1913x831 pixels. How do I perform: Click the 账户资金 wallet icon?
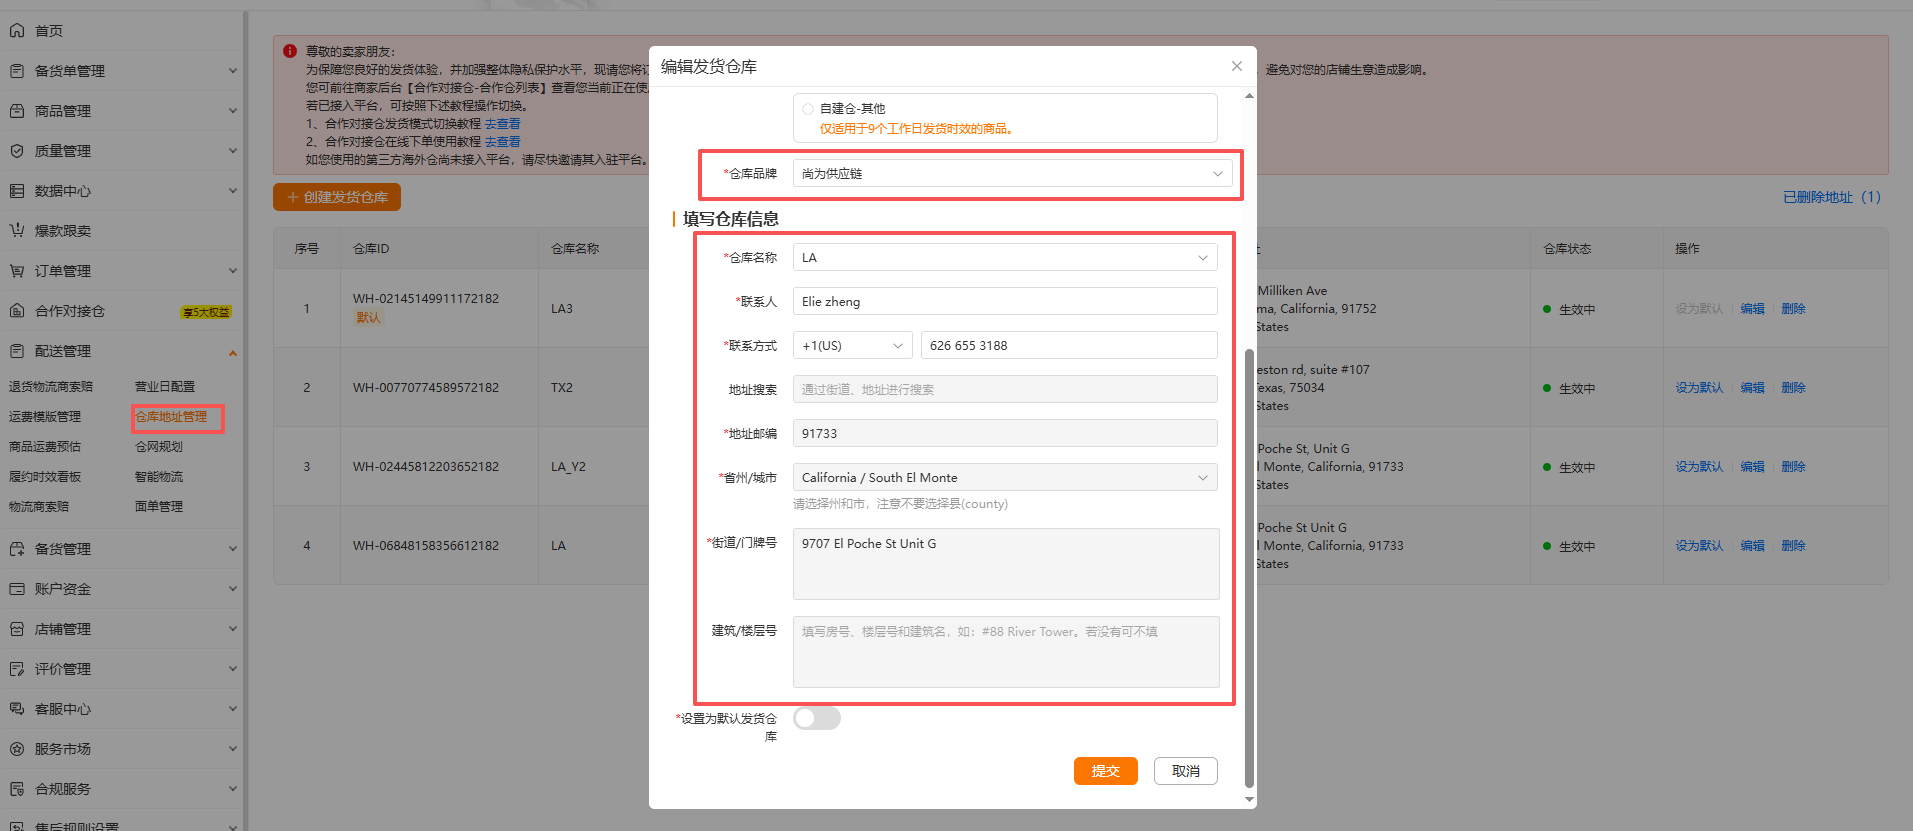click(17, 589)
